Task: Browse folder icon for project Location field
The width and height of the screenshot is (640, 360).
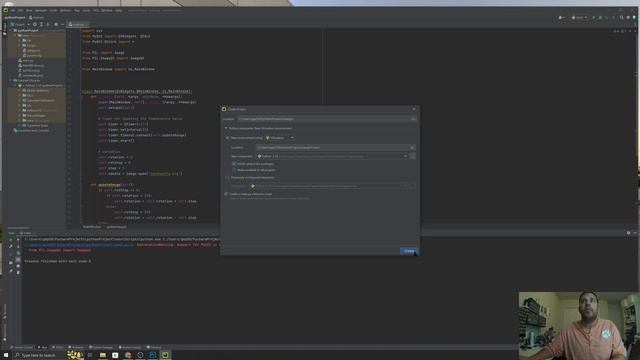Action: point(413,119)
